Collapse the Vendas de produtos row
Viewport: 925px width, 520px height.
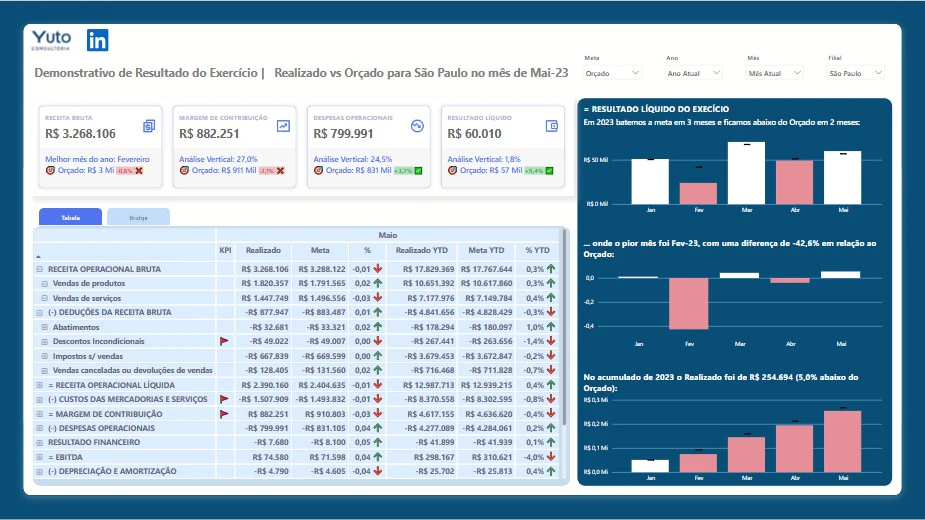point(44,284)
